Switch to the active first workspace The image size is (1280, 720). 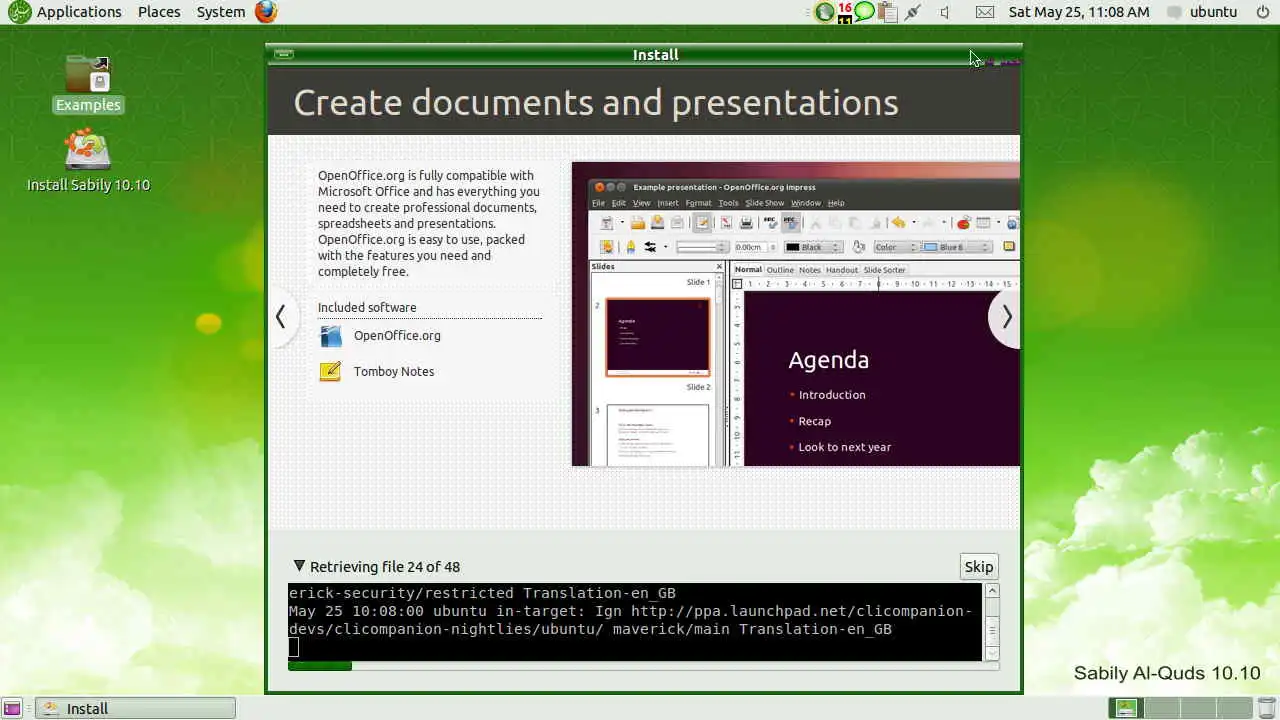point(1127,708)
